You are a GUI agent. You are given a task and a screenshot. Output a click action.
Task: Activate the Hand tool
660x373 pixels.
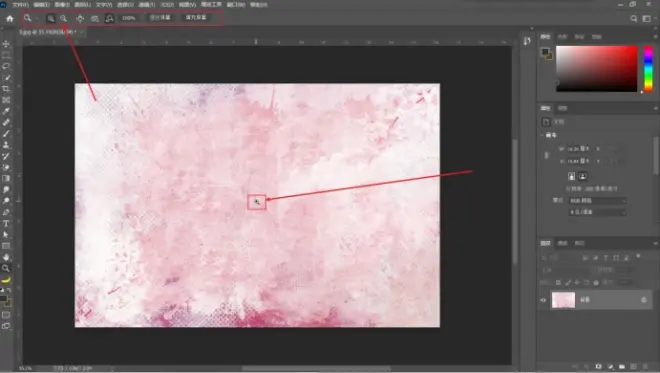[6, 257]
